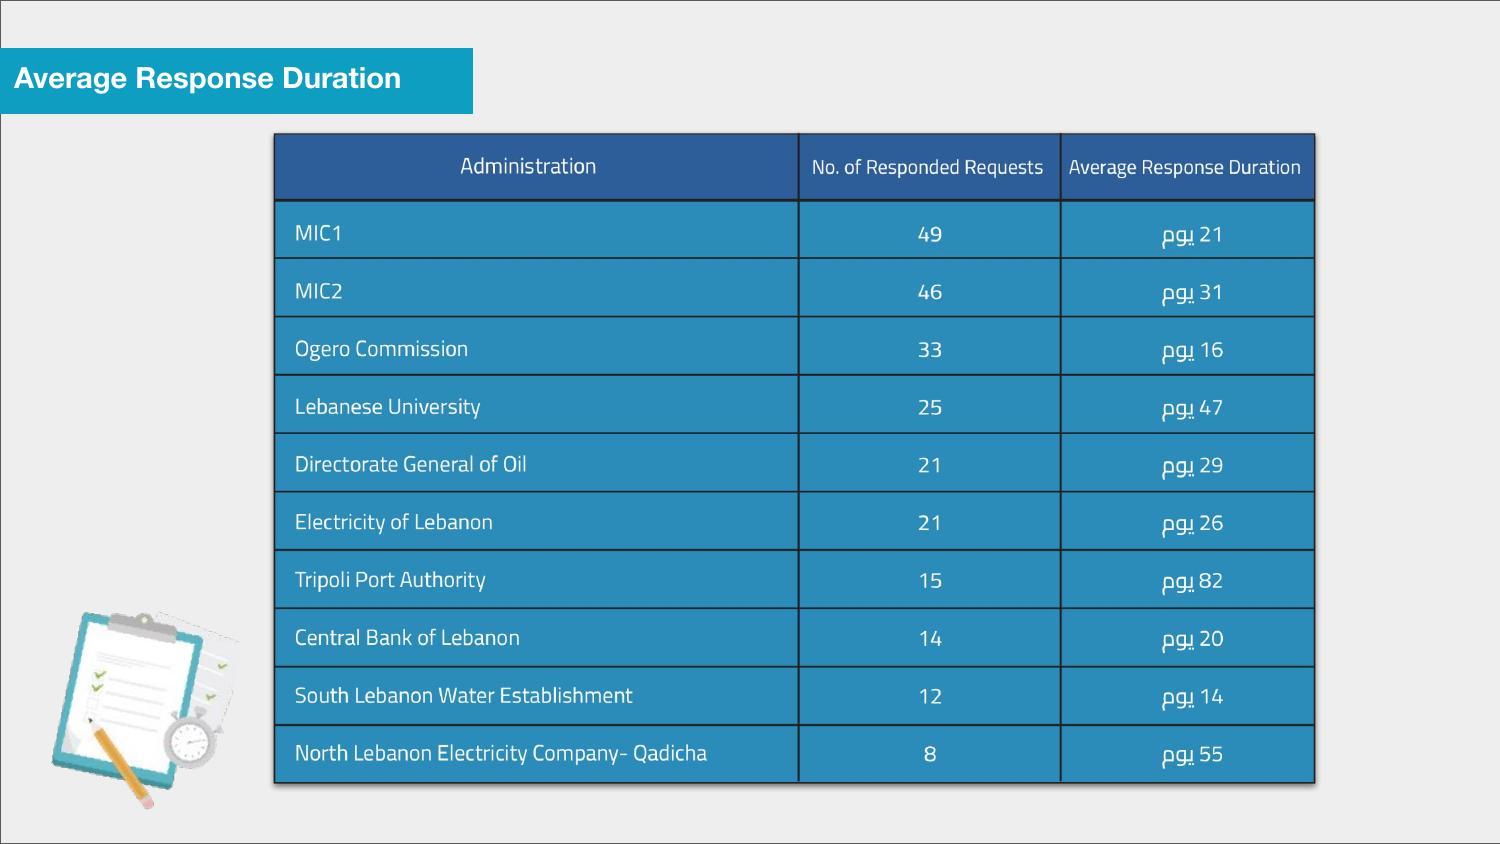The width and height of the screenshot is (1500, 844).
Task: Select the Lebanese University cell
Action: pos(536,406)
